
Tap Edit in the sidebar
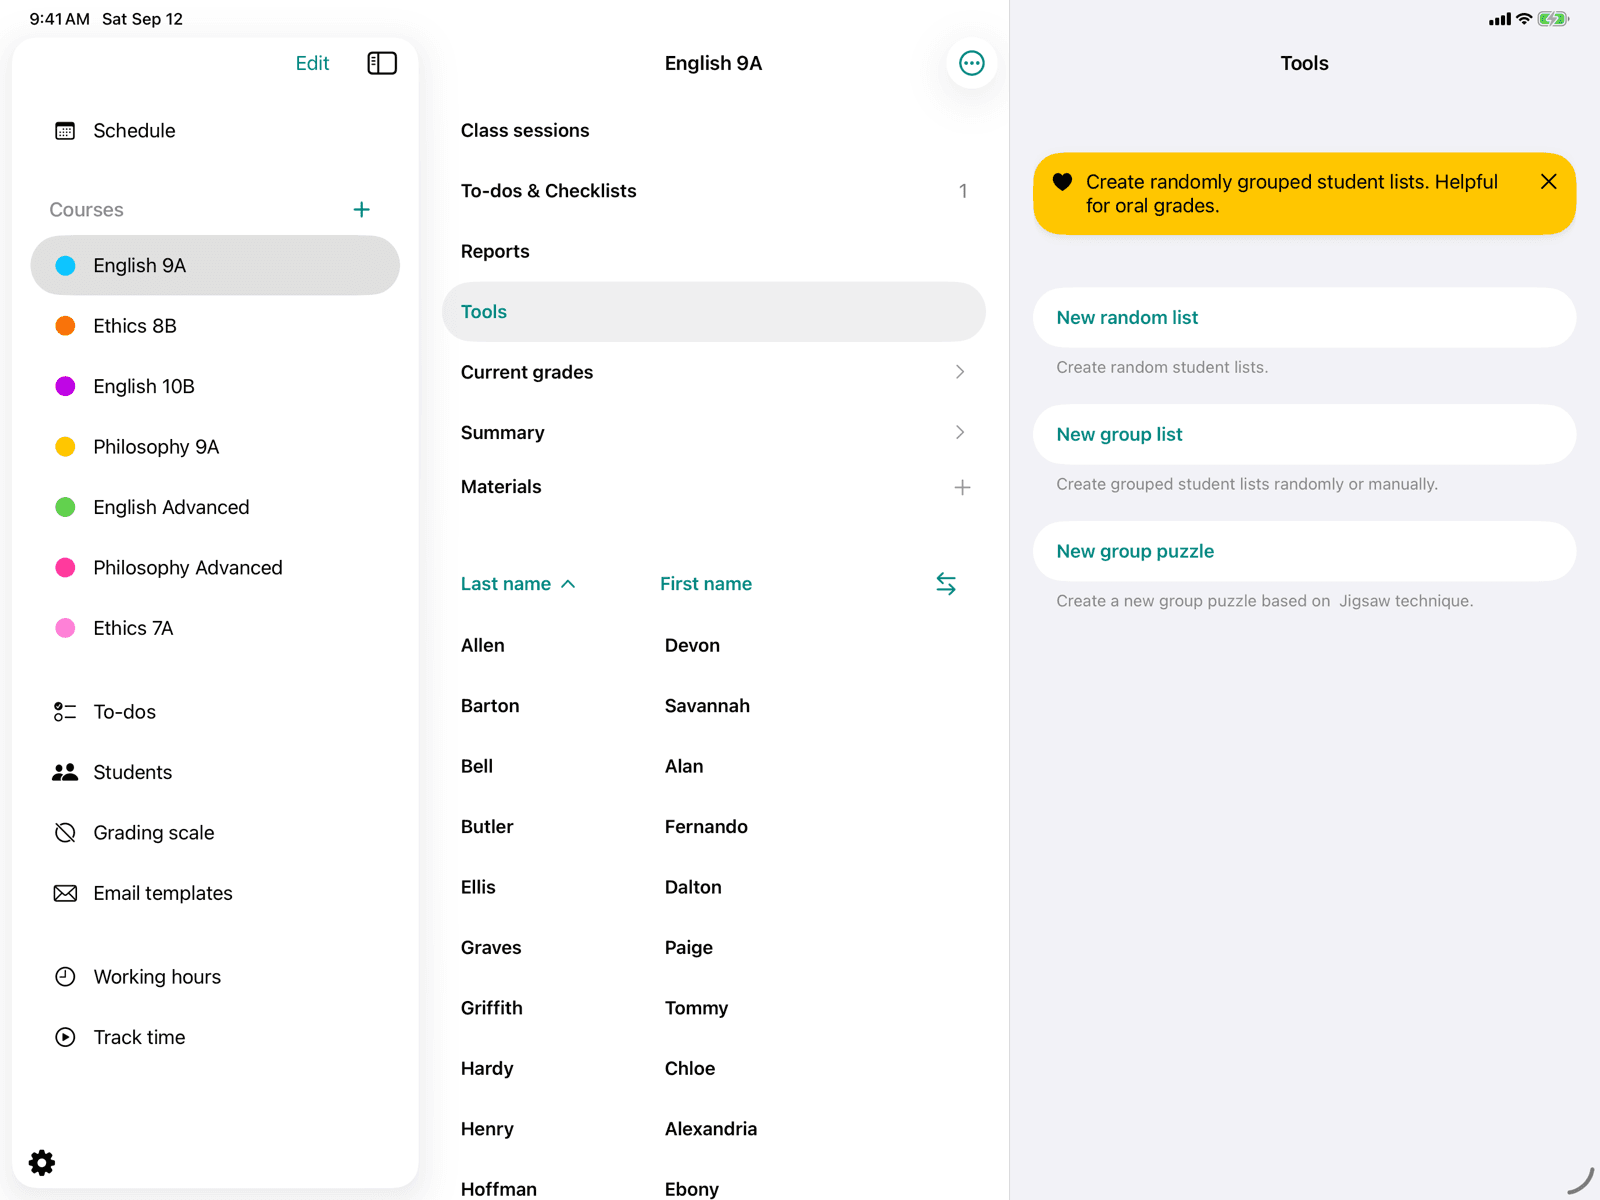click(x=312, y=63)
